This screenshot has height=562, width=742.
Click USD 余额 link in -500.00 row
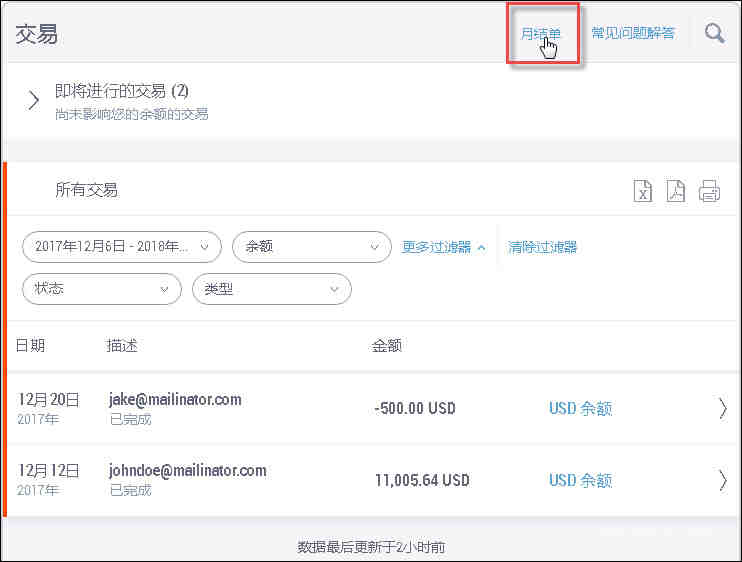(x=581, y=409)
